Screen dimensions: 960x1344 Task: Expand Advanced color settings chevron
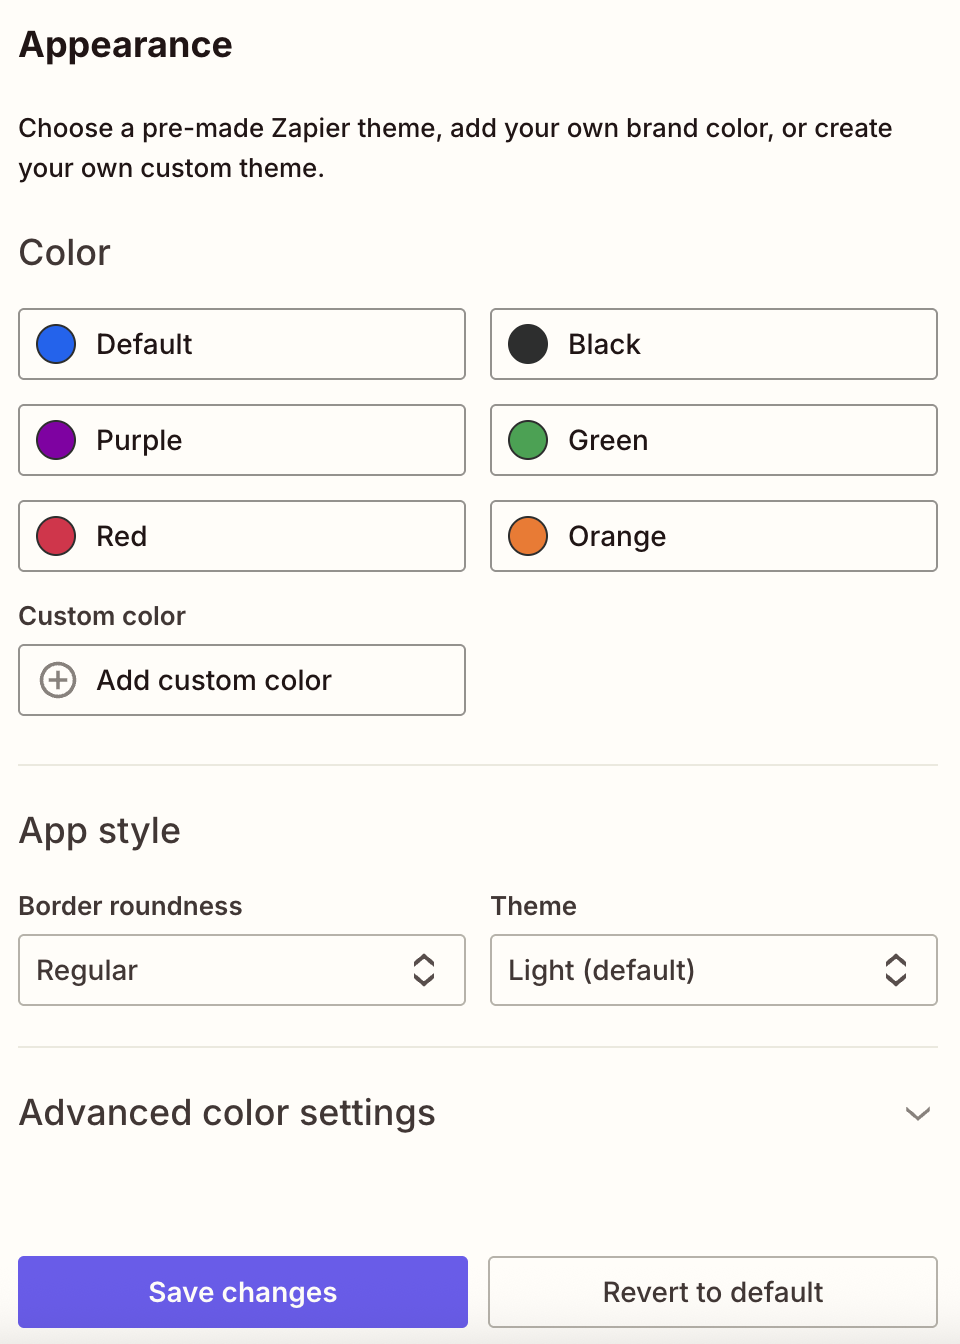point(918,1113)
